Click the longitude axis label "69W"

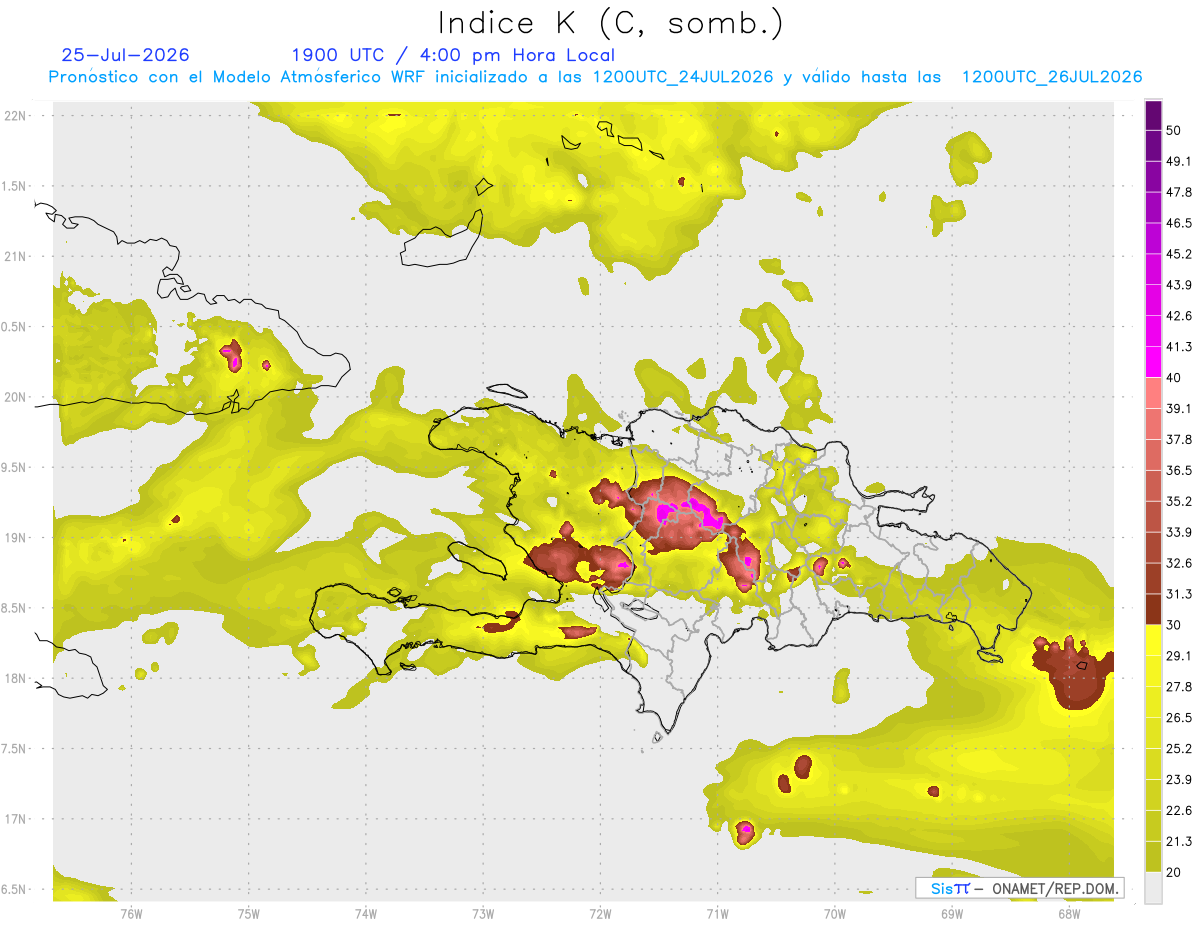tap(951, 913)
